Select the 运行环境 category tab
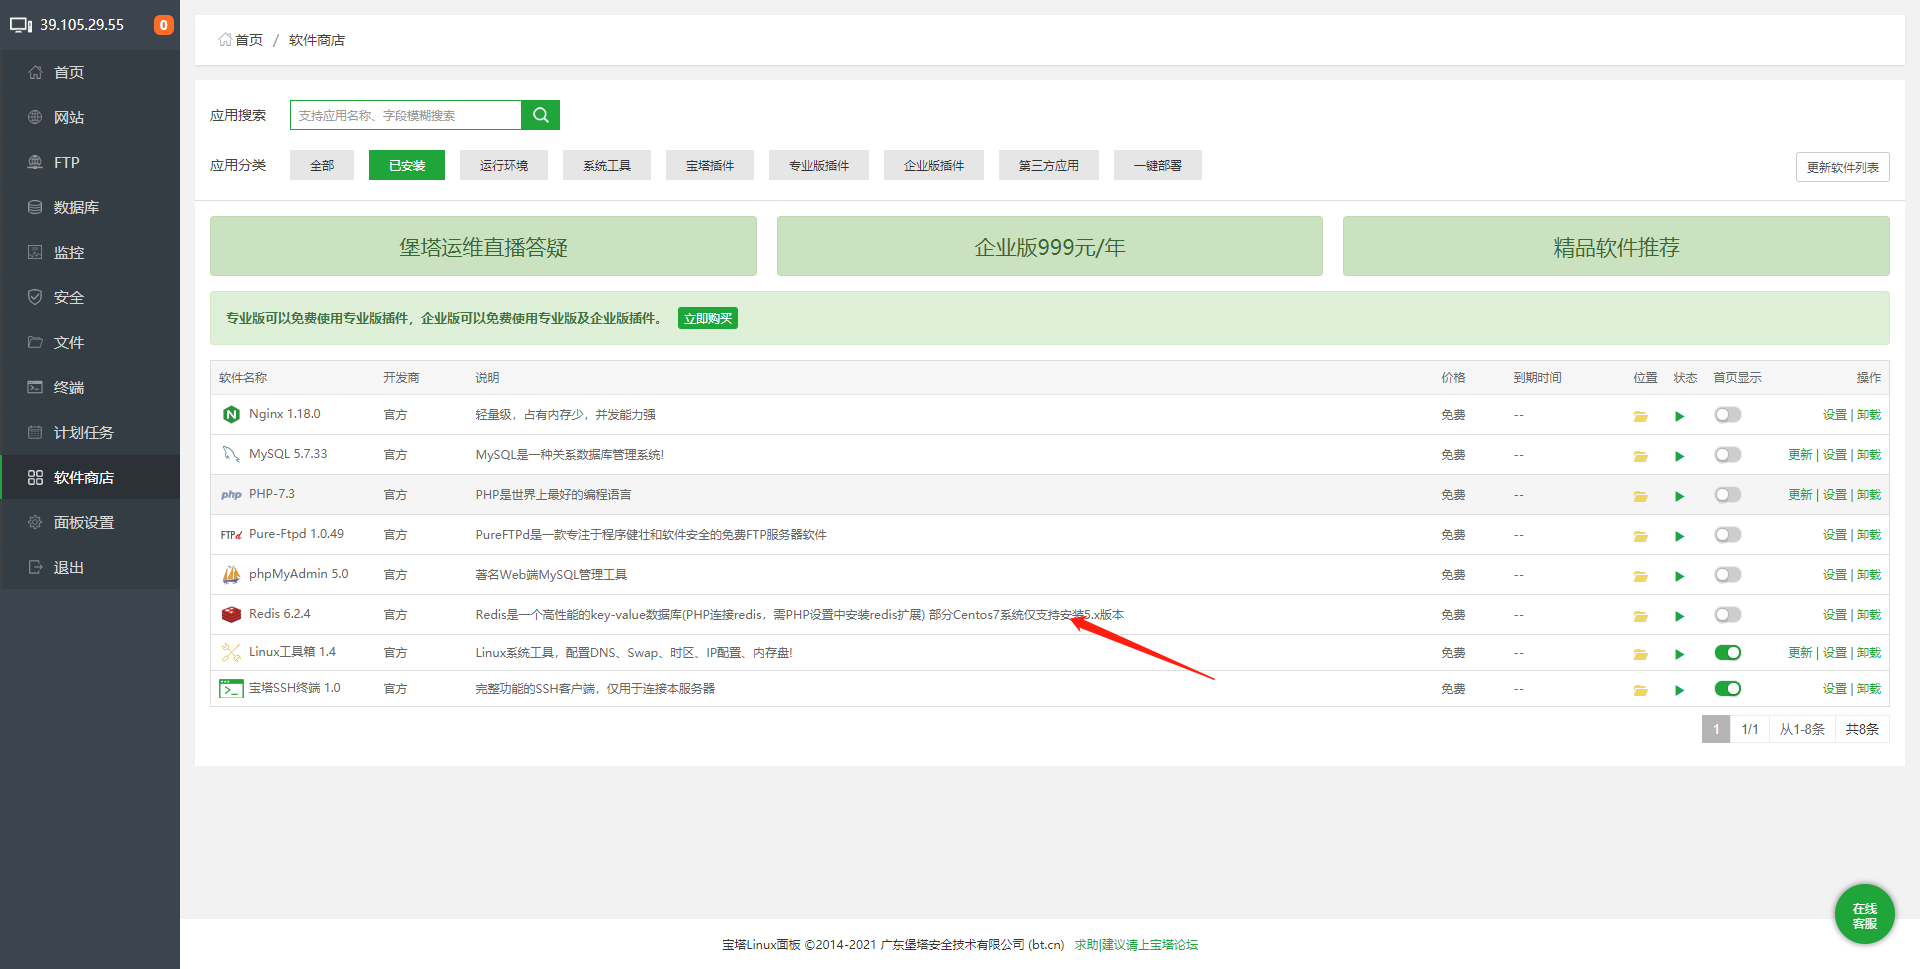 (x=504, y=165)
